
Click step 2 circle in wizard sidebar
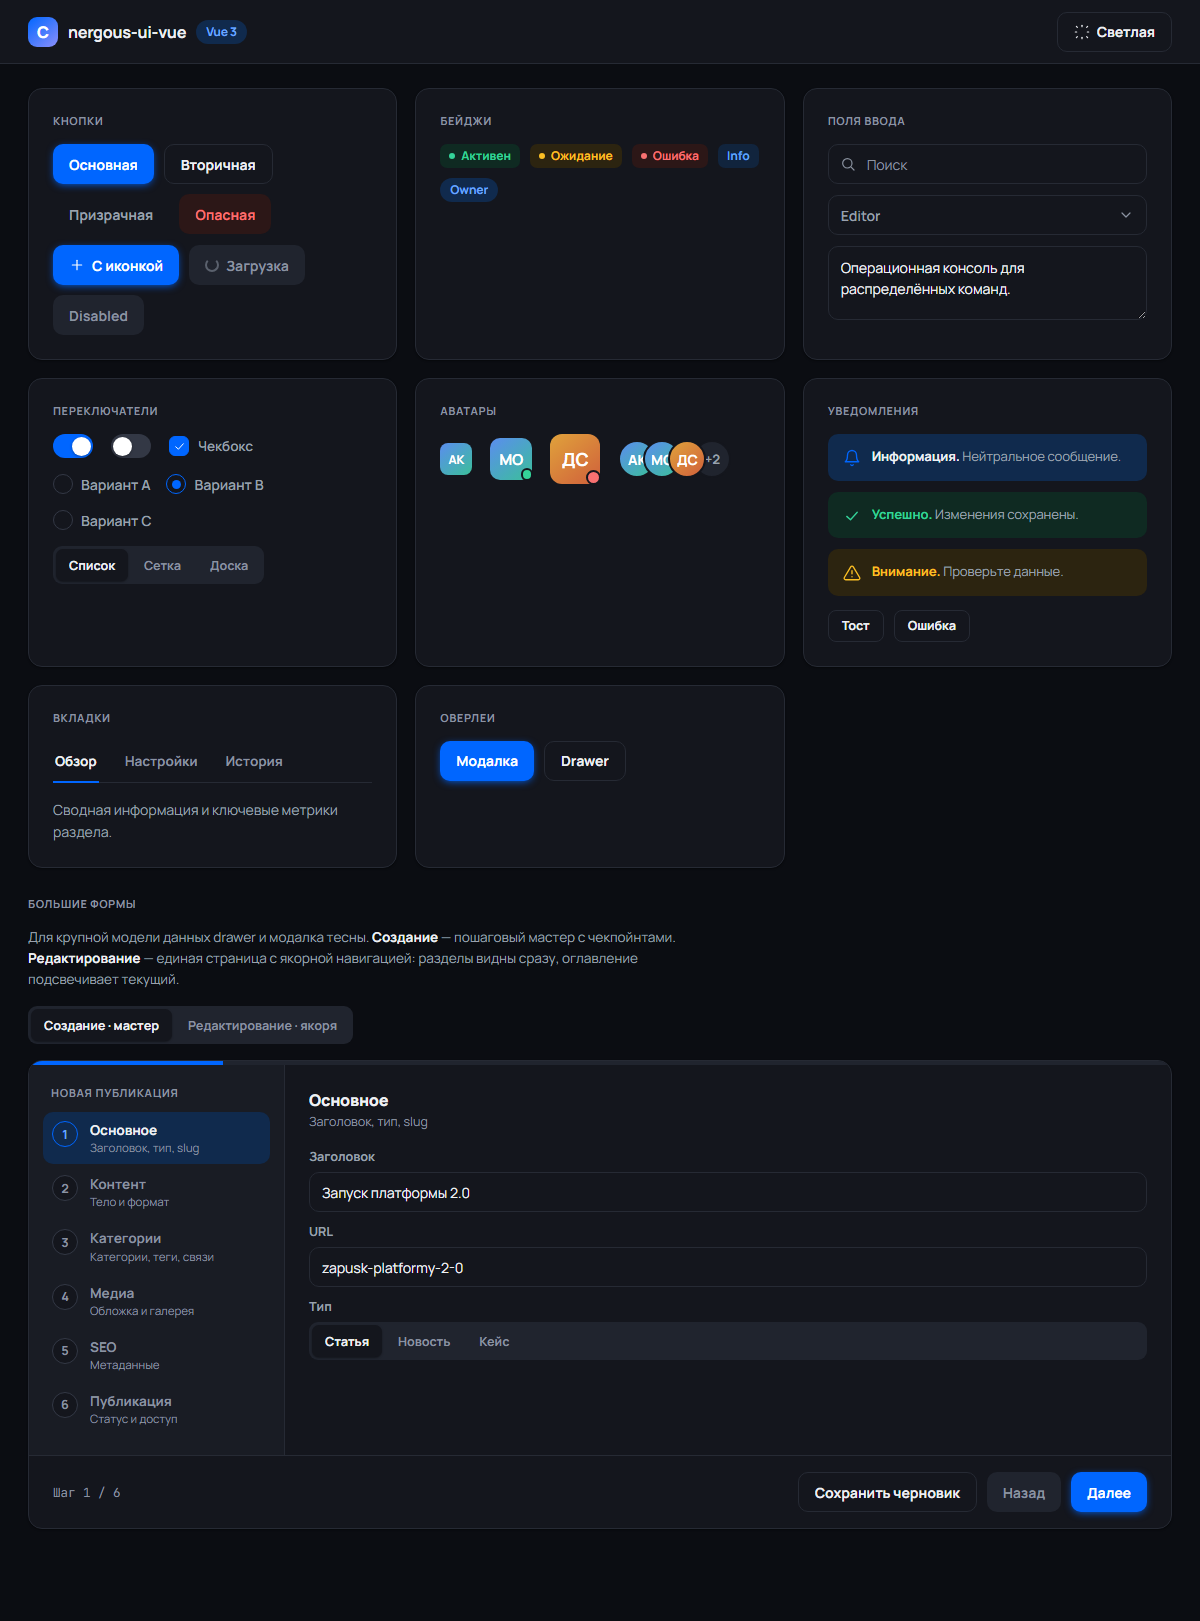coord(65,1188)
